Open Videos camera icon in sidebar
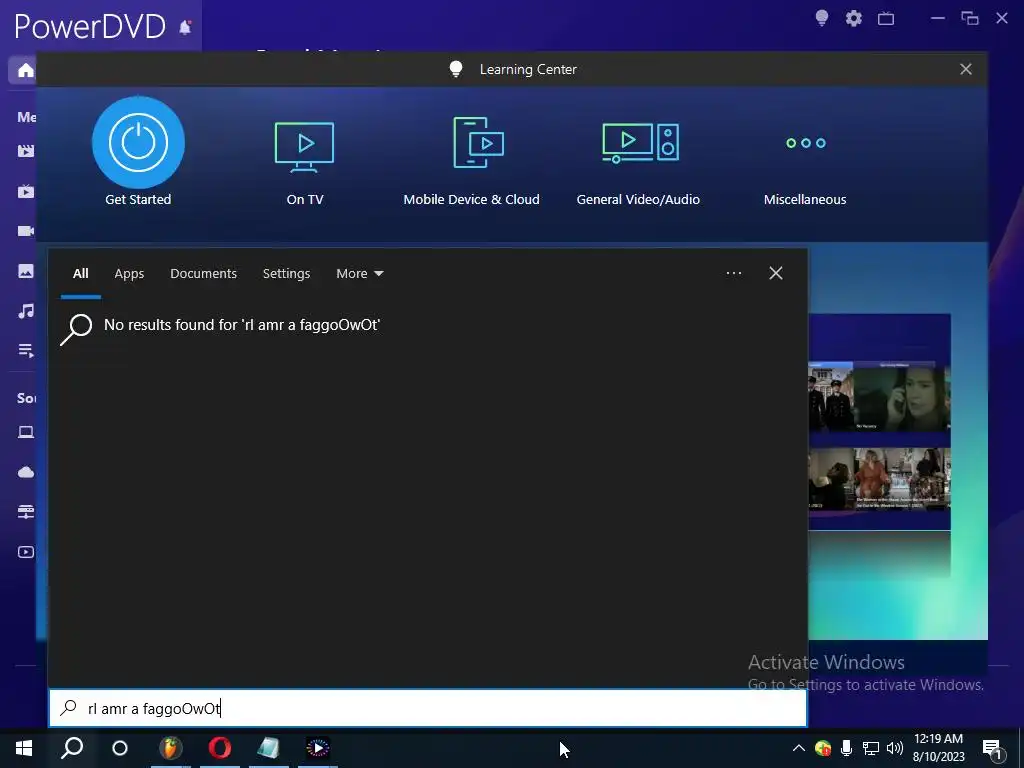 pyautogui.click(x=25, y=231)
